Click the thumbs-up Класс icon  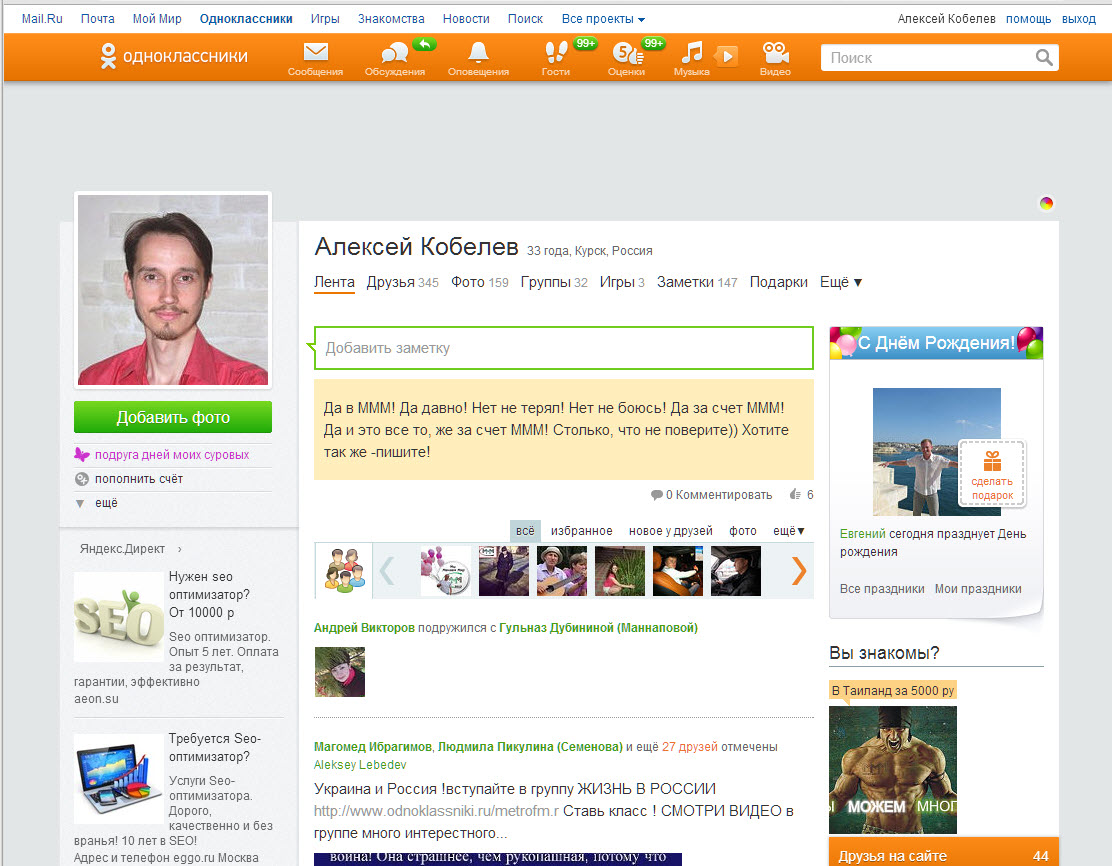coord(796,494)
